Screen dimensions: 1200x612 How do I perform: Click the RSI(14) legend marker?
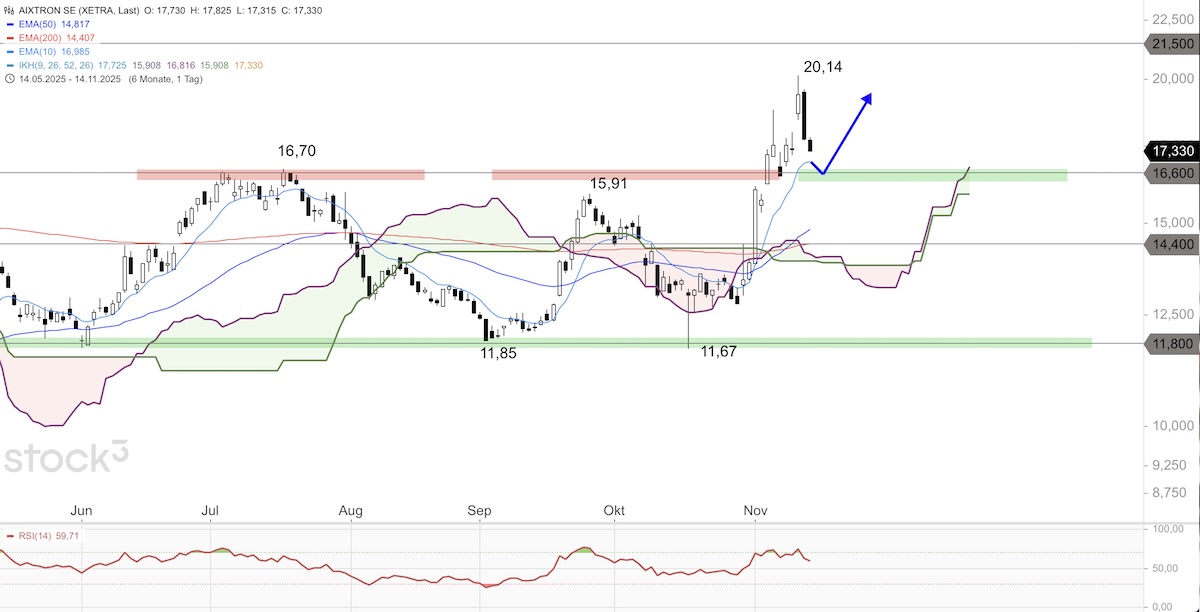10,536
